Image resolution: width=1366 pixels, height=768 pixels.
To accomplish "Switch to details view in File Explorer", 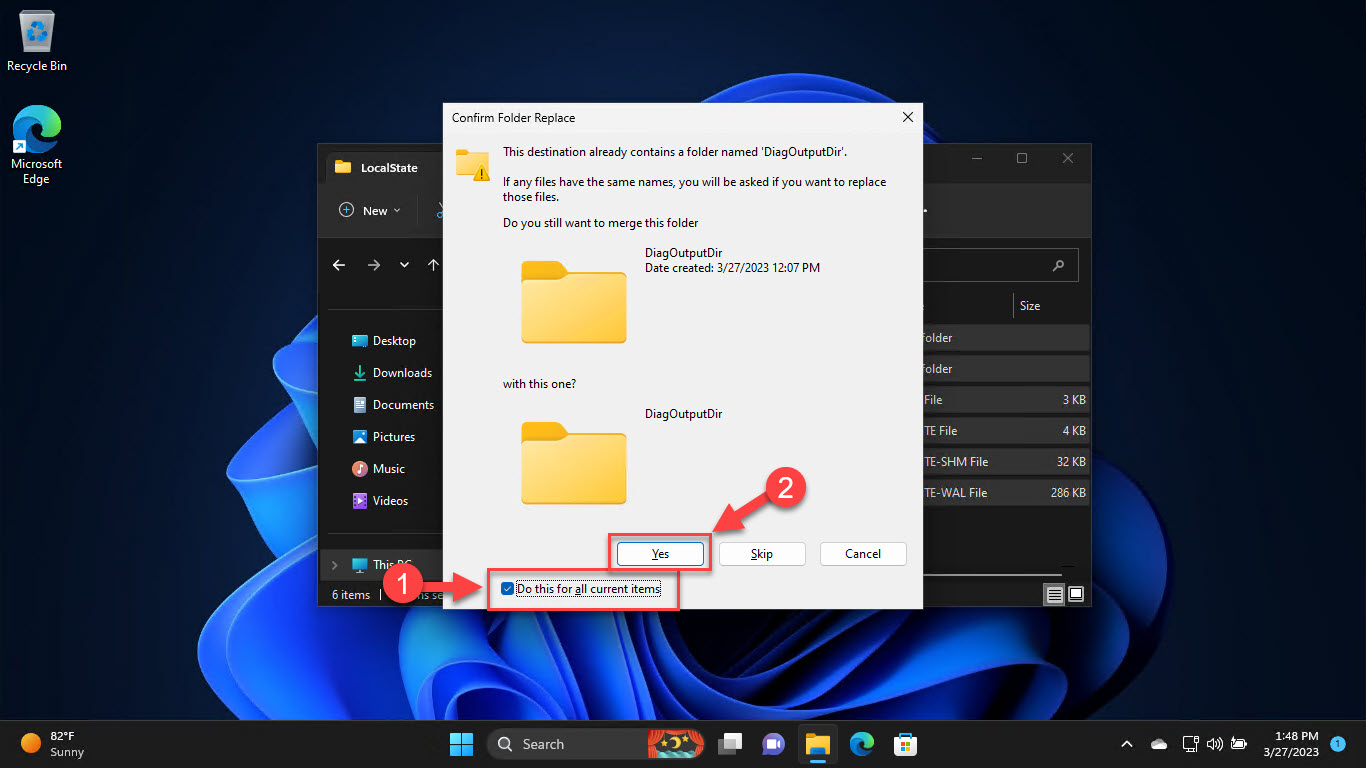I will (1054, 594).
